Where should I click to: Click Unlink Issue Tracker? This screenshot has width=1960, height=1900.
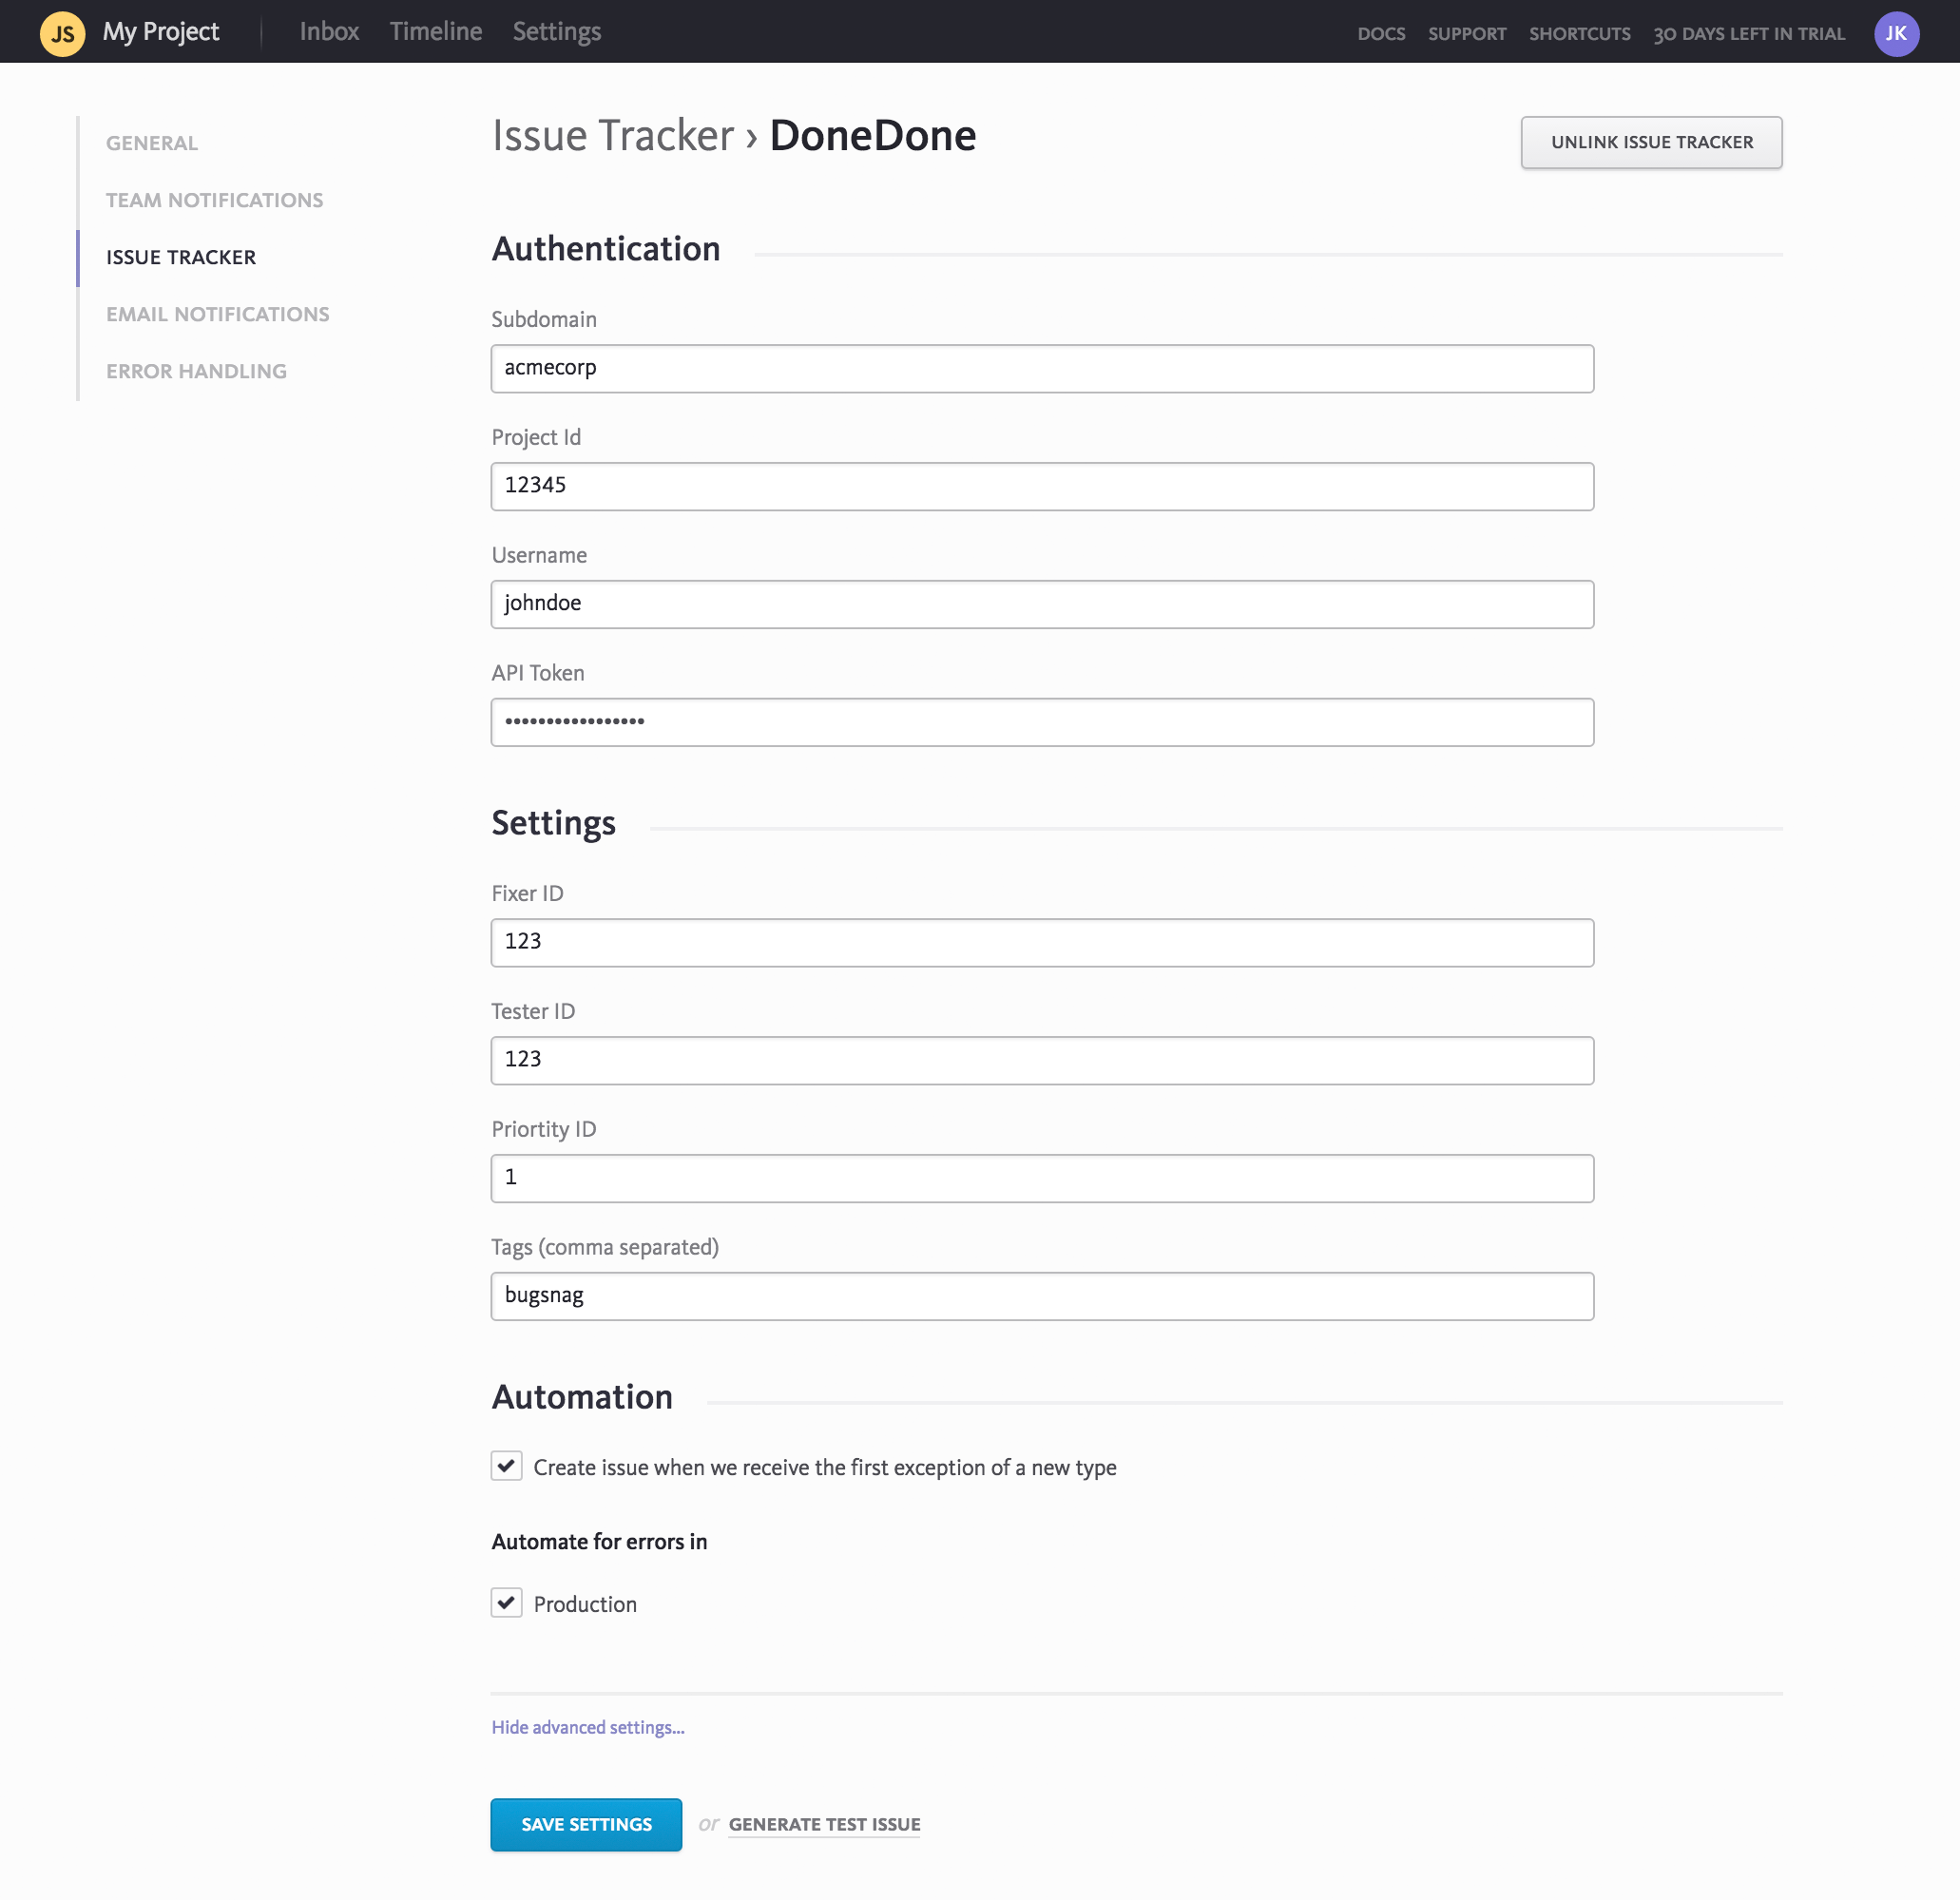tap(1651, 142)
